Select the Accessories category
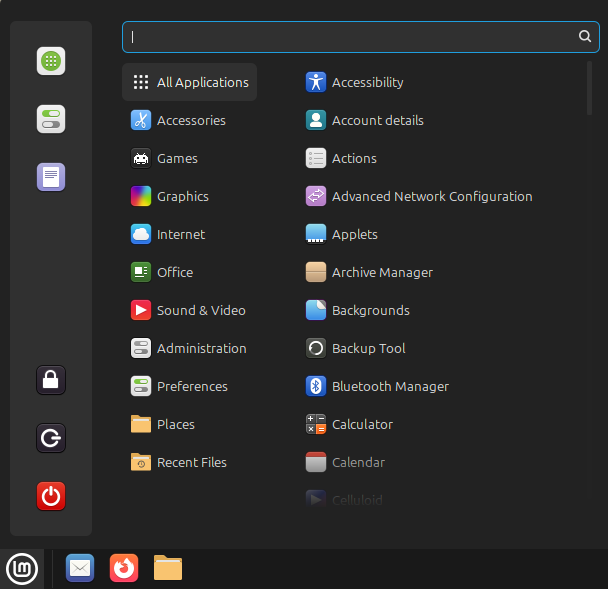 pyautogui.click(x=190, y=120)
